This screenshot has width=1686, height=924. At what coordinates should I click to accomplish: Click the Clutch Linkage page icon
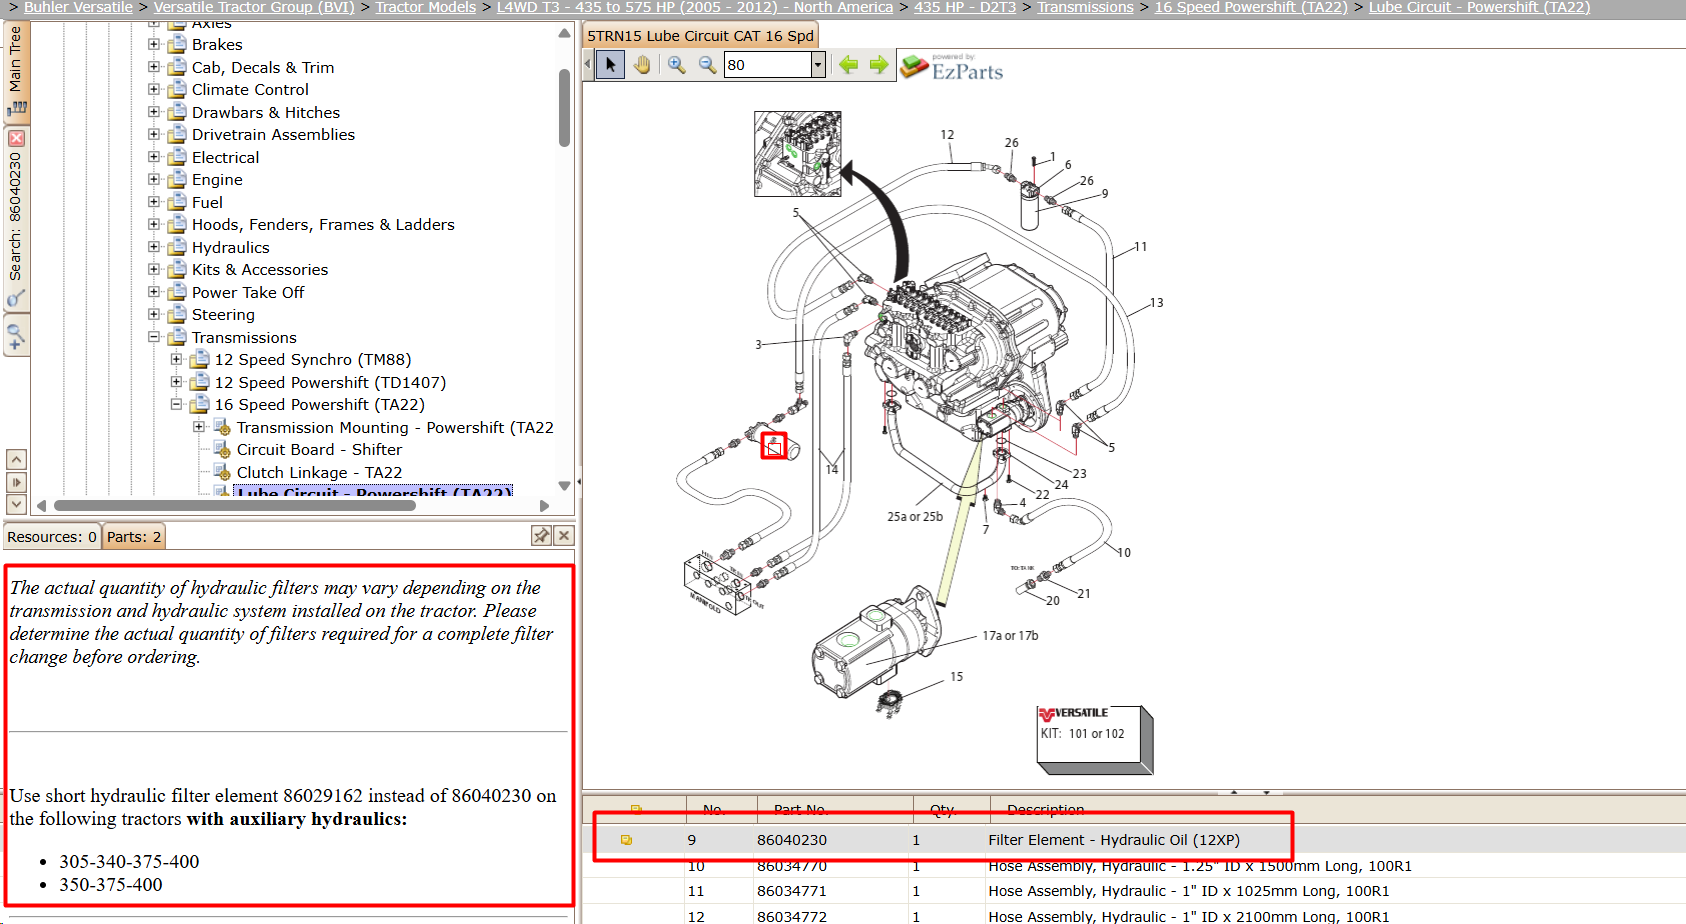[x=222, y=472]
